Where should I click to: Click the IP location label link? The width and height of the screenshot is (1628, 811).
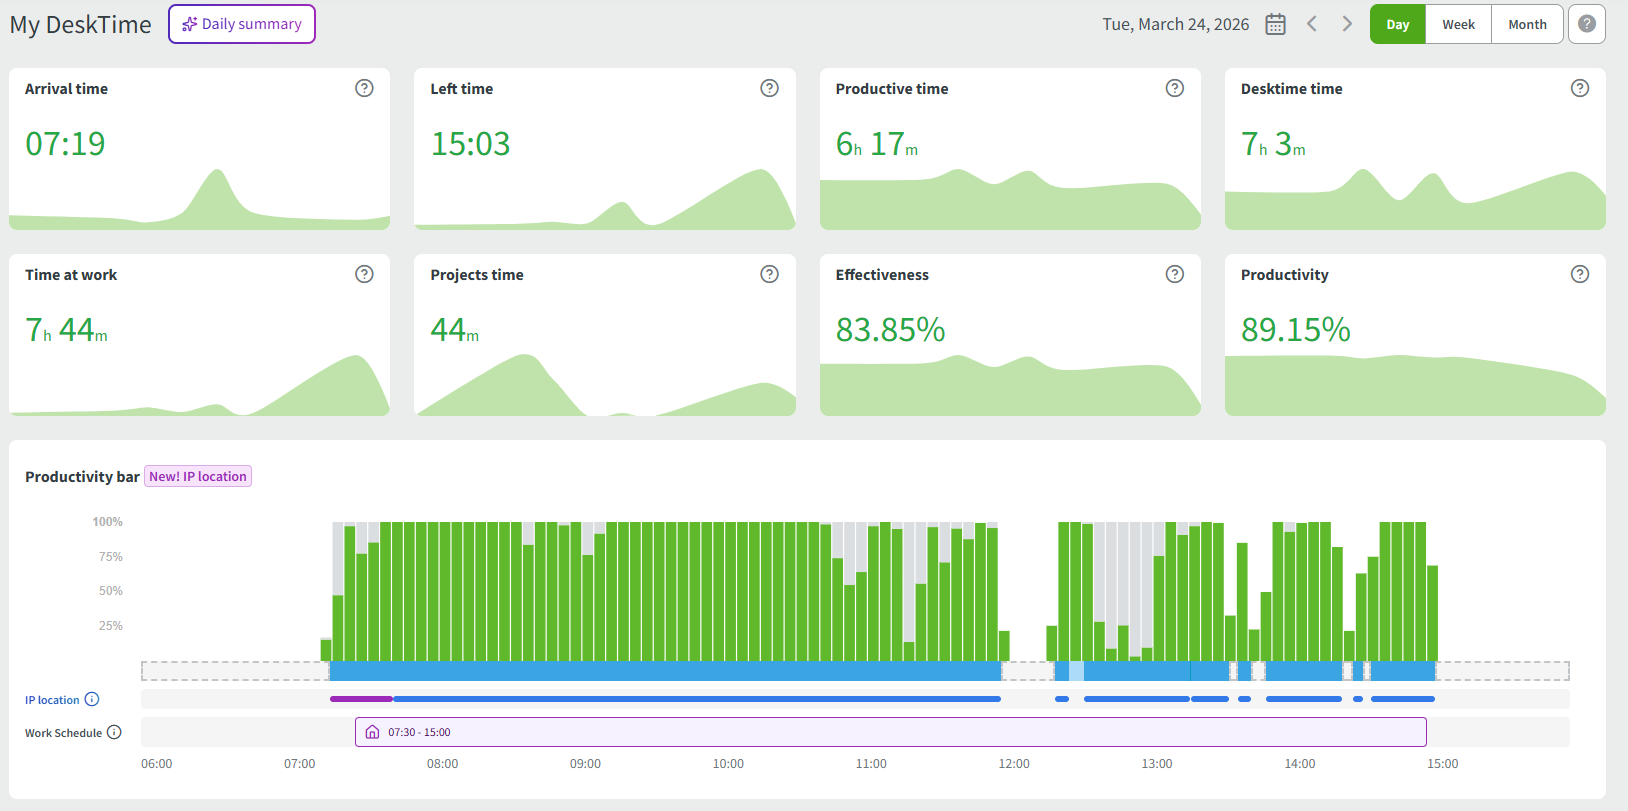point(52,700)
